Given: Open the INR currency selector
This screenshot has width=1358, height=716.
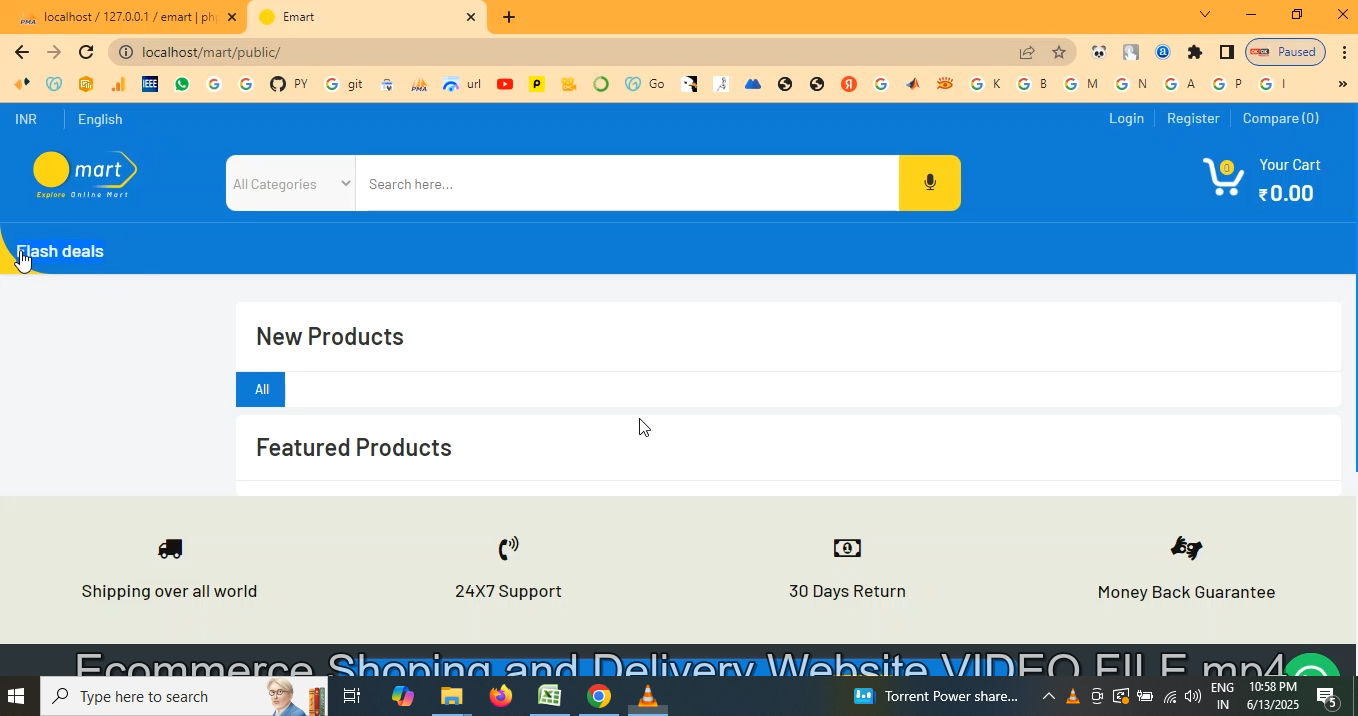Looking at the screenshot, I should [26, 119].
